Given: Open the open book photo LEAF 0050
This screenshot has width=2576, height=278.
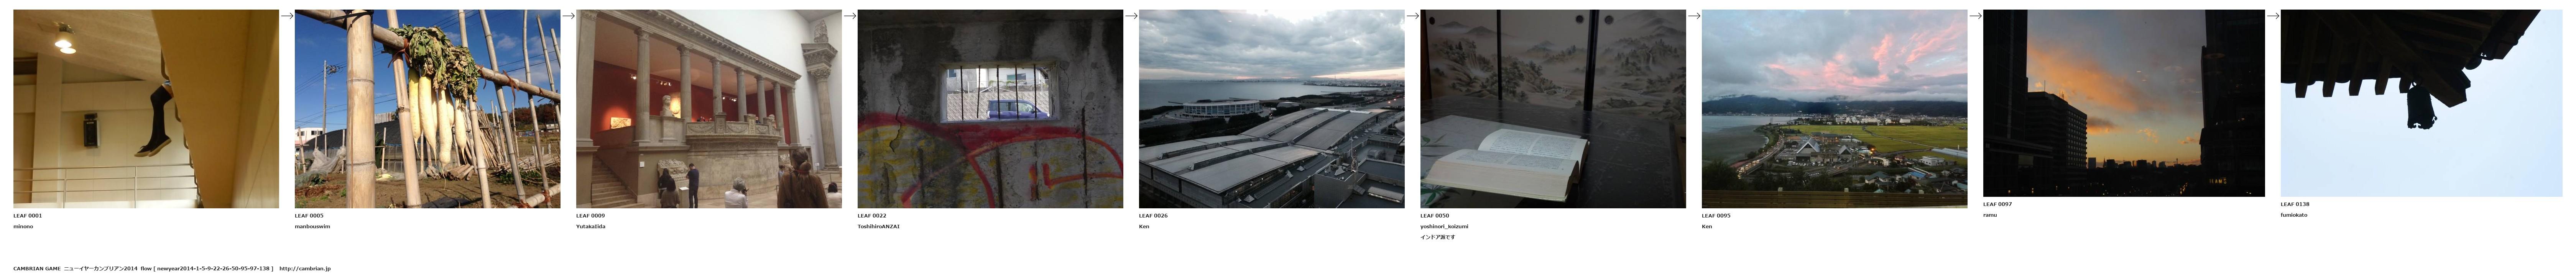Looking at the screenshot, I should [x=1553, y=109].
